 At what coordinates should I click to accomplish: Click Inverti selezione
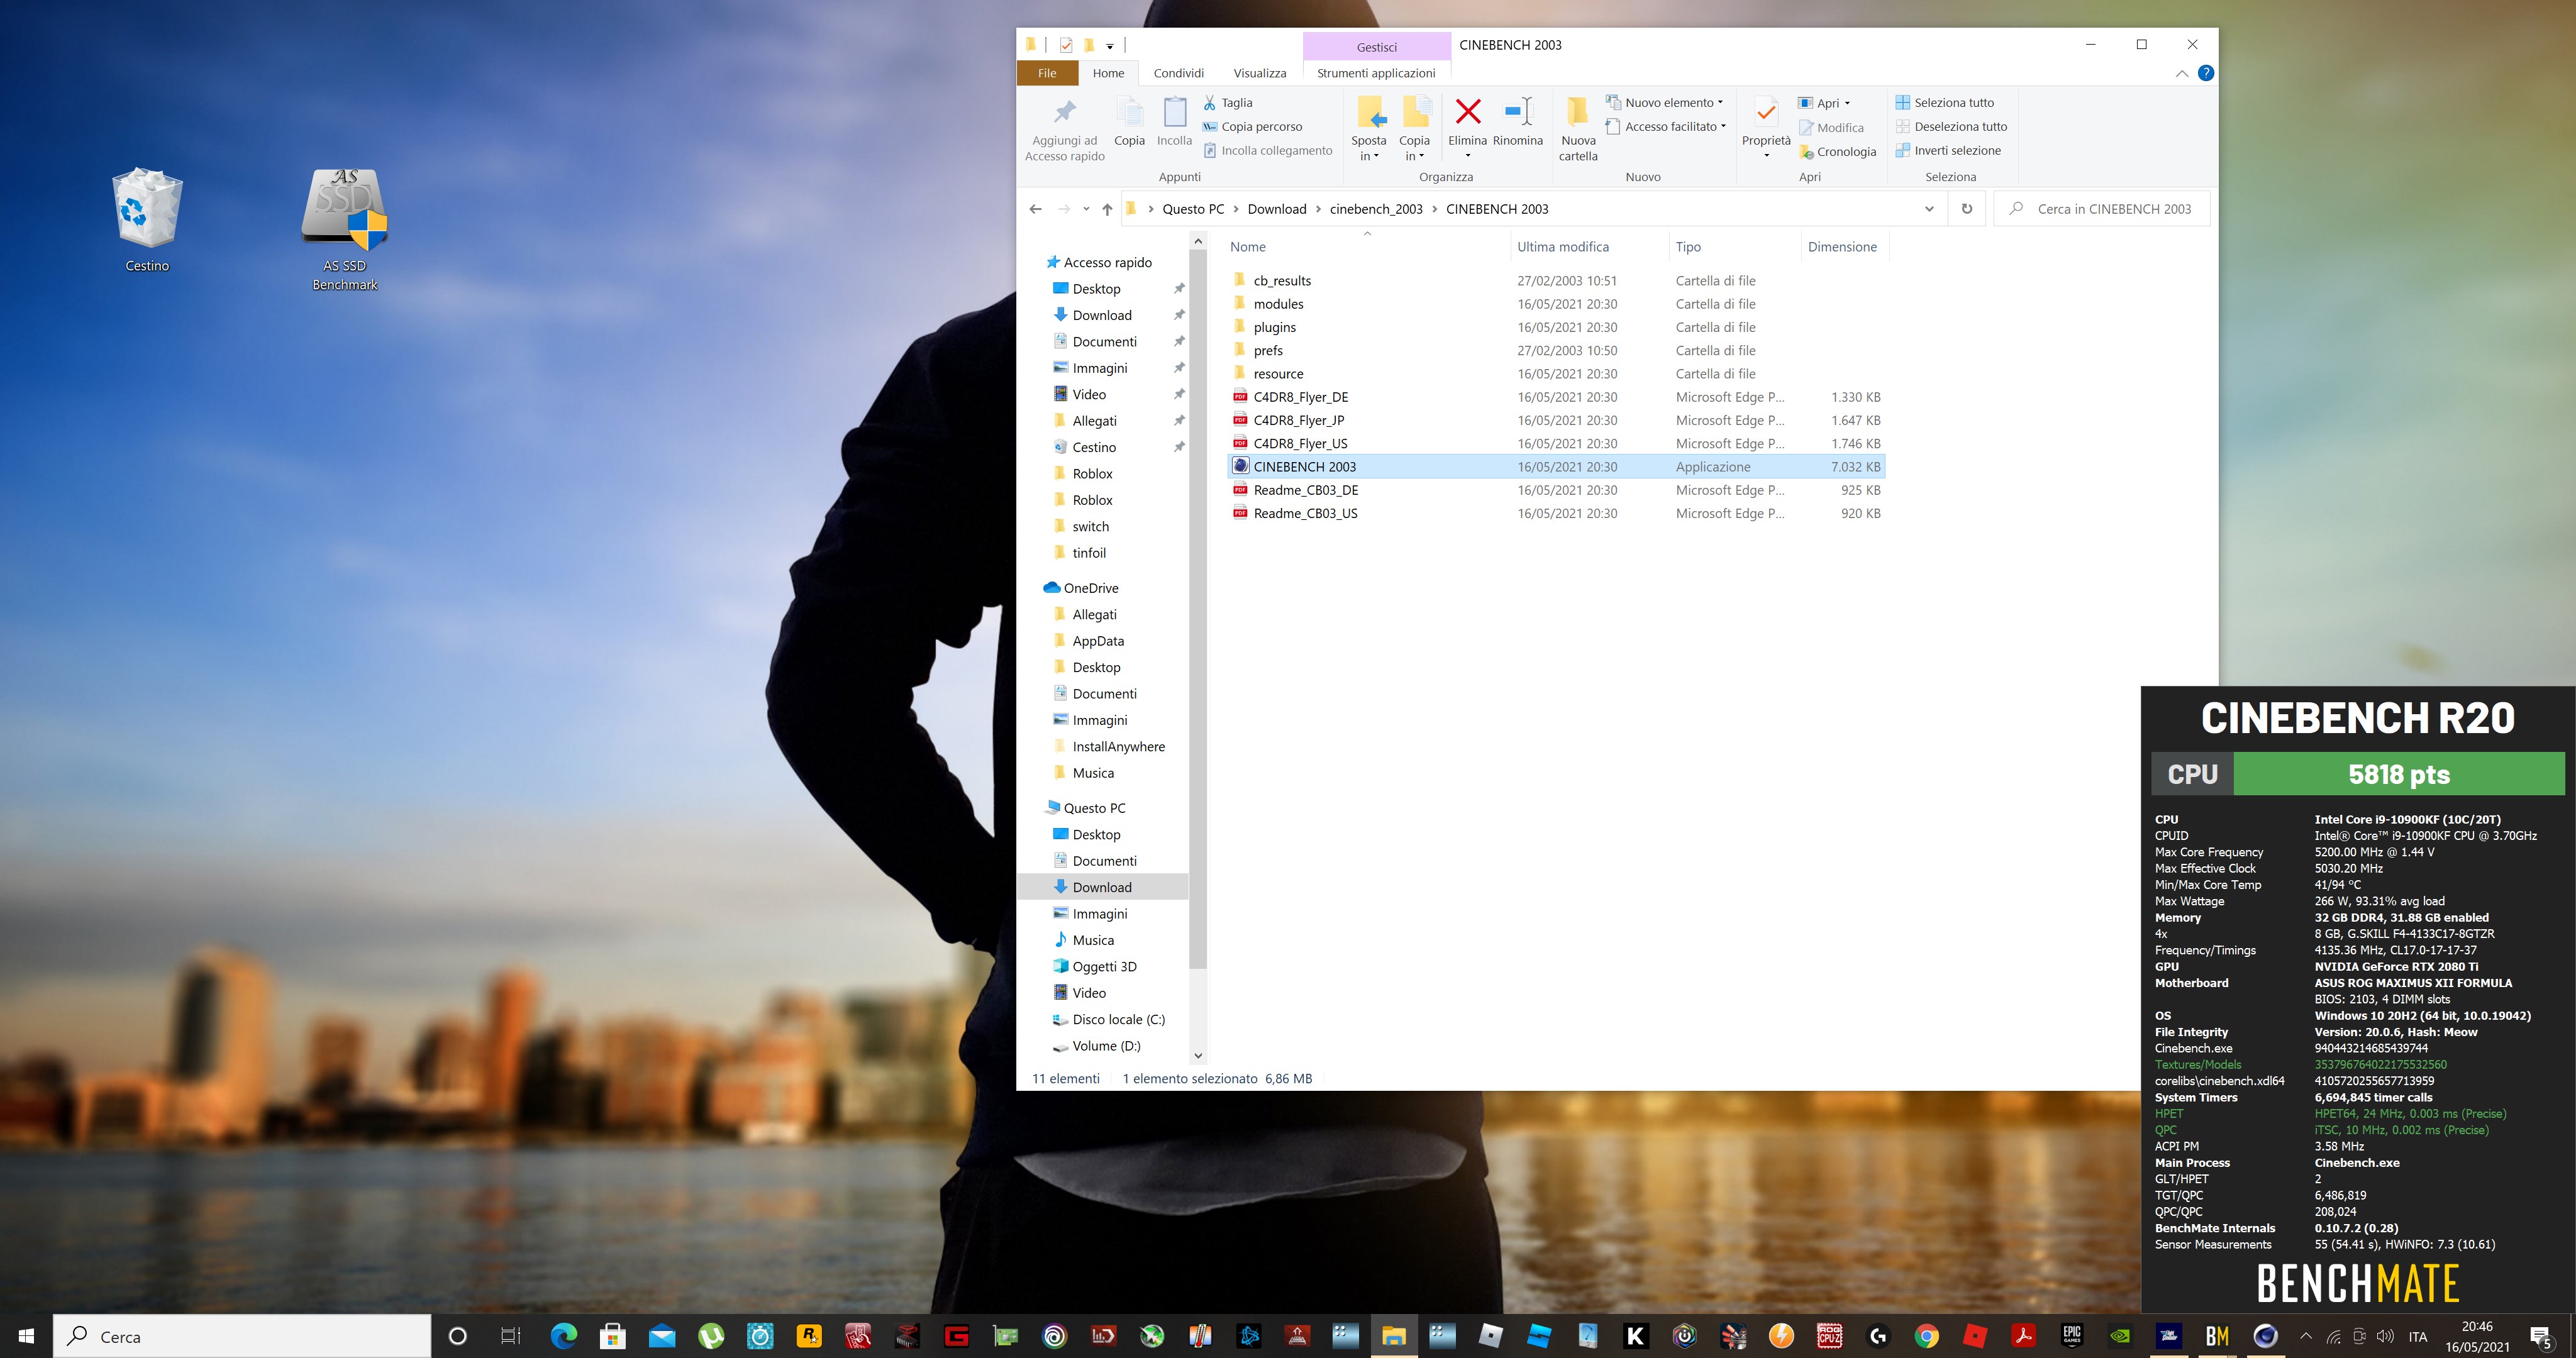click(x=1948, y=150)
